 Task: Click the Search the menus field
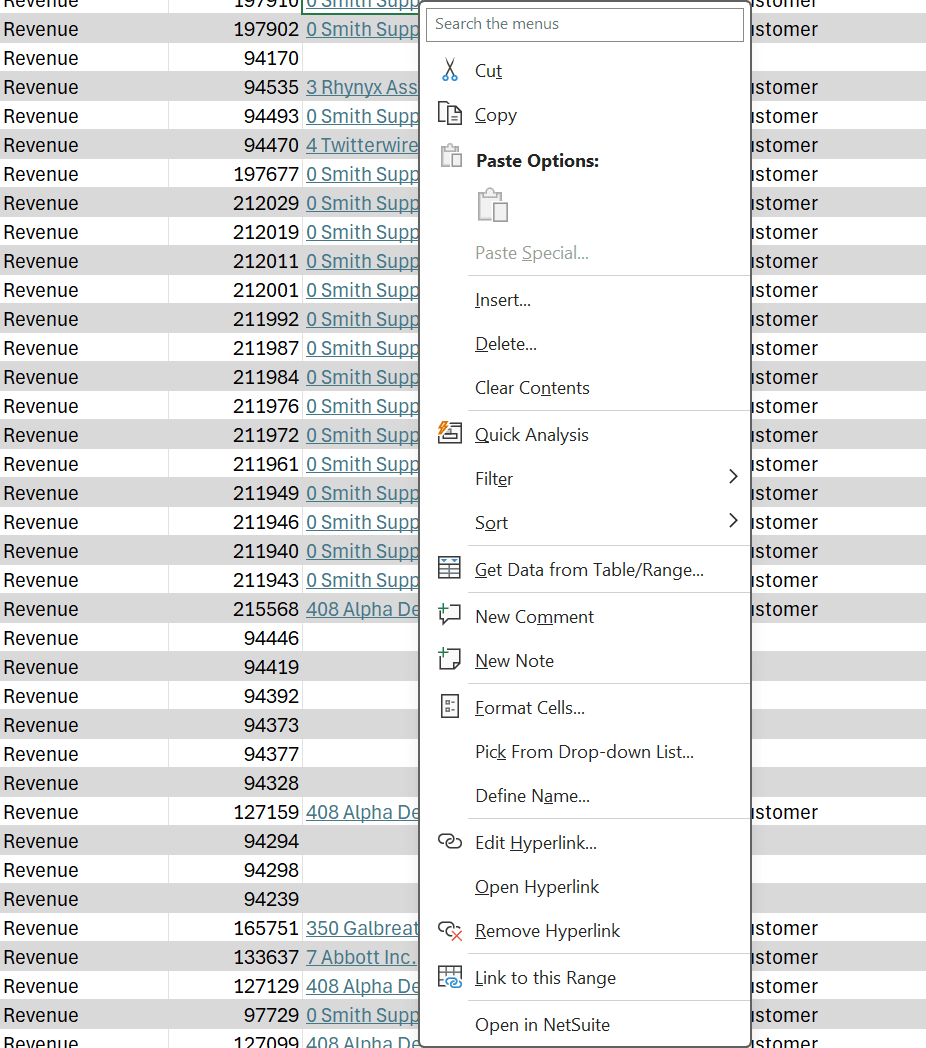pyautogui.click(x=584, y=24)
